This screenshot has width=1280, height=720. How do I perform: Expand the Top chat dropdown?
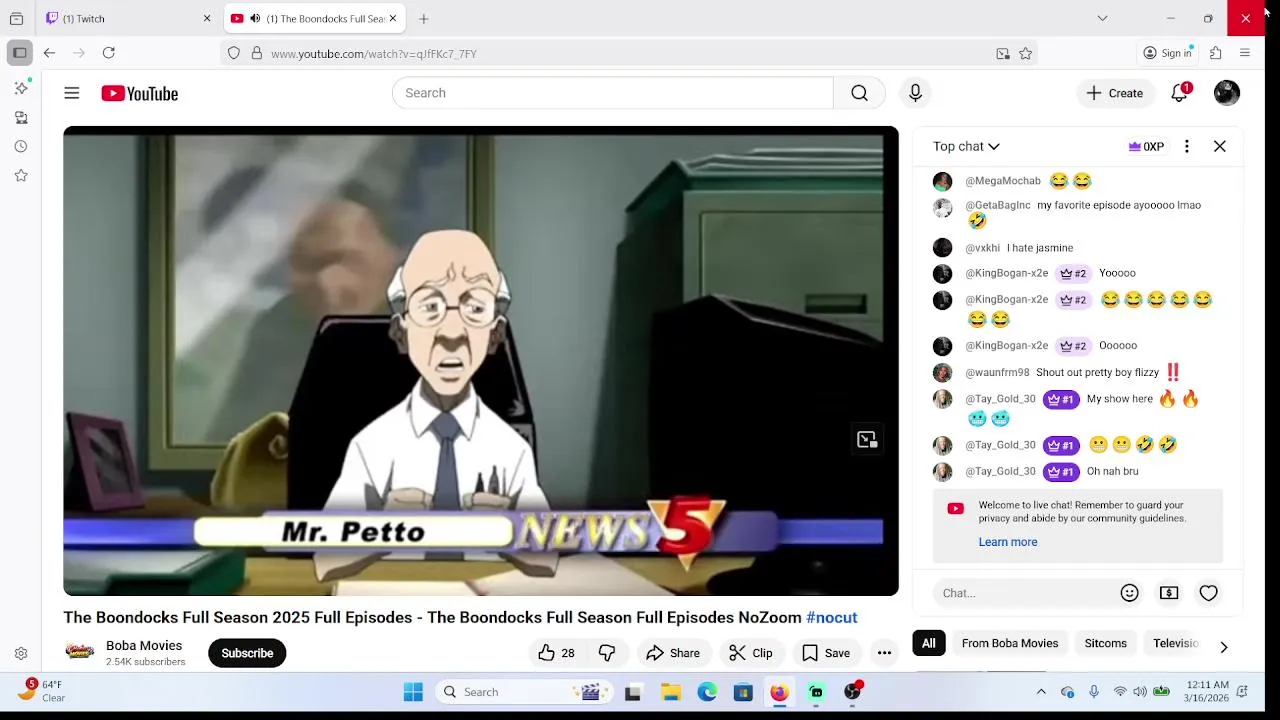tap(966, 146)
